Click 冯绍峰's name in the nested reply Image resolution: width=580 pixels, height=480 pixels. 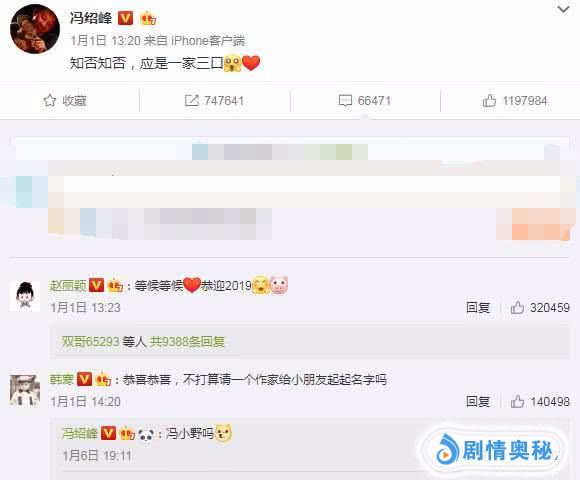[80, 433]
